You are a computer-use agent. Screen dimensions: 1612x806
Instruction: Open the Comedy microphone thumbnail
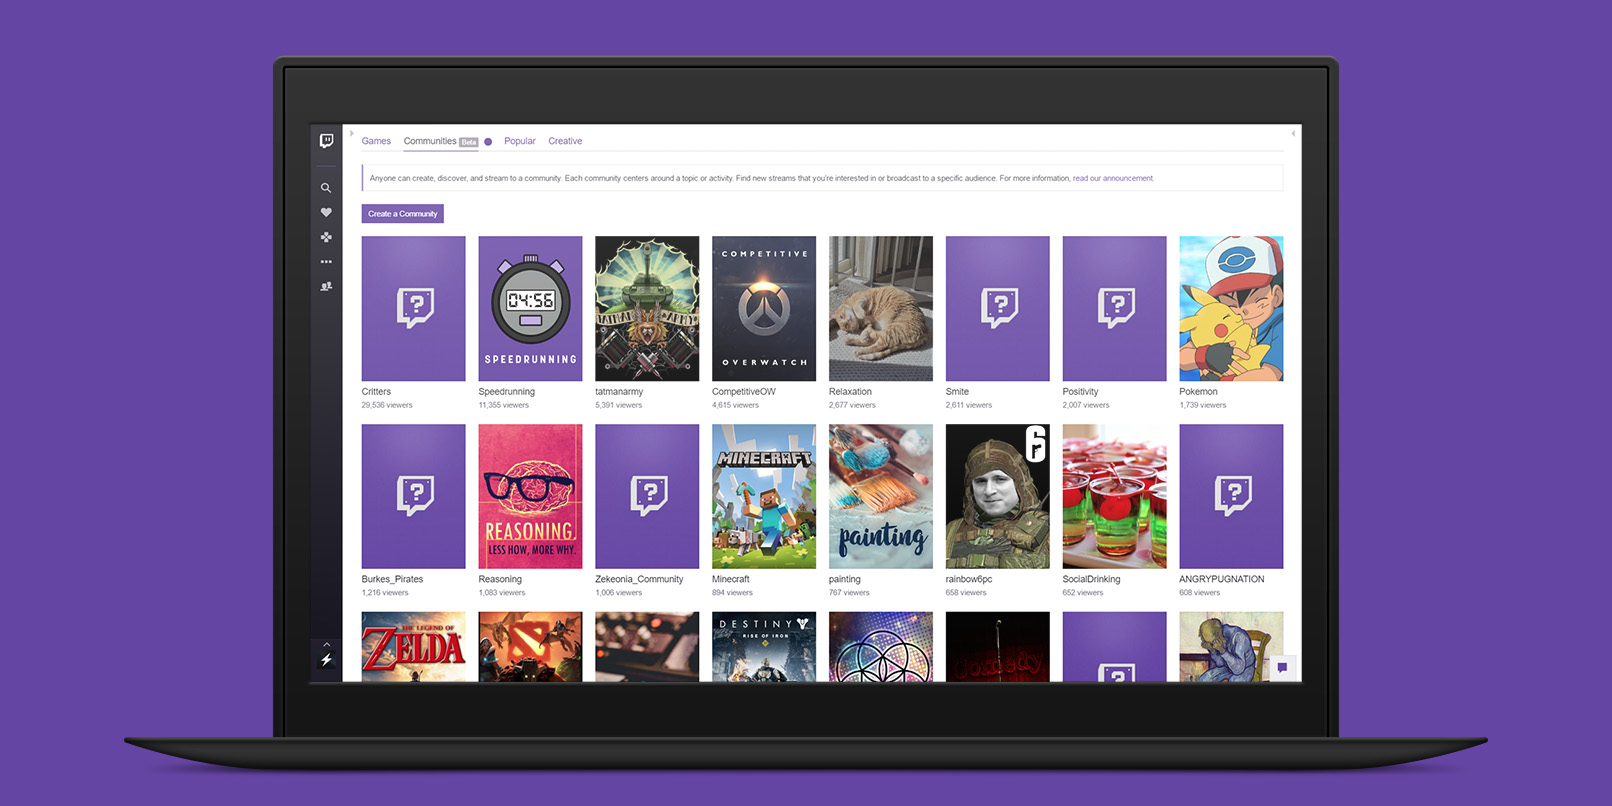pos(998,647)
